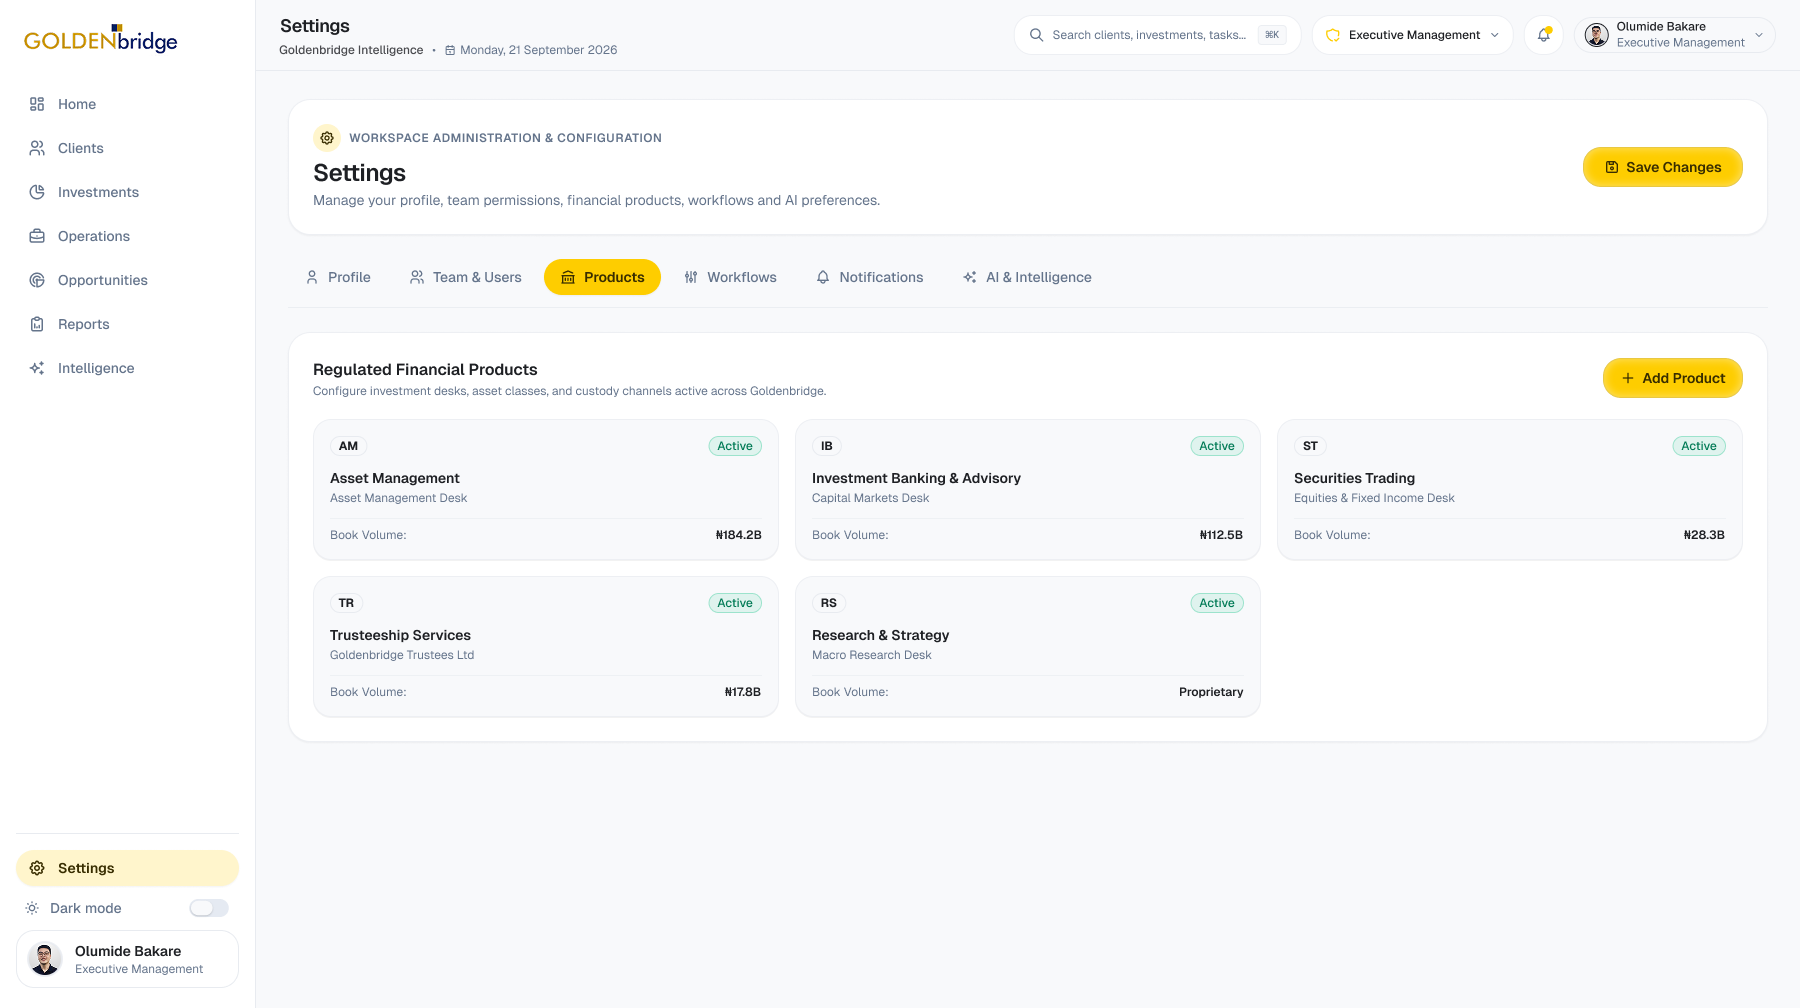
Task: Open the Workflows tab
Action: pos(730,277)
